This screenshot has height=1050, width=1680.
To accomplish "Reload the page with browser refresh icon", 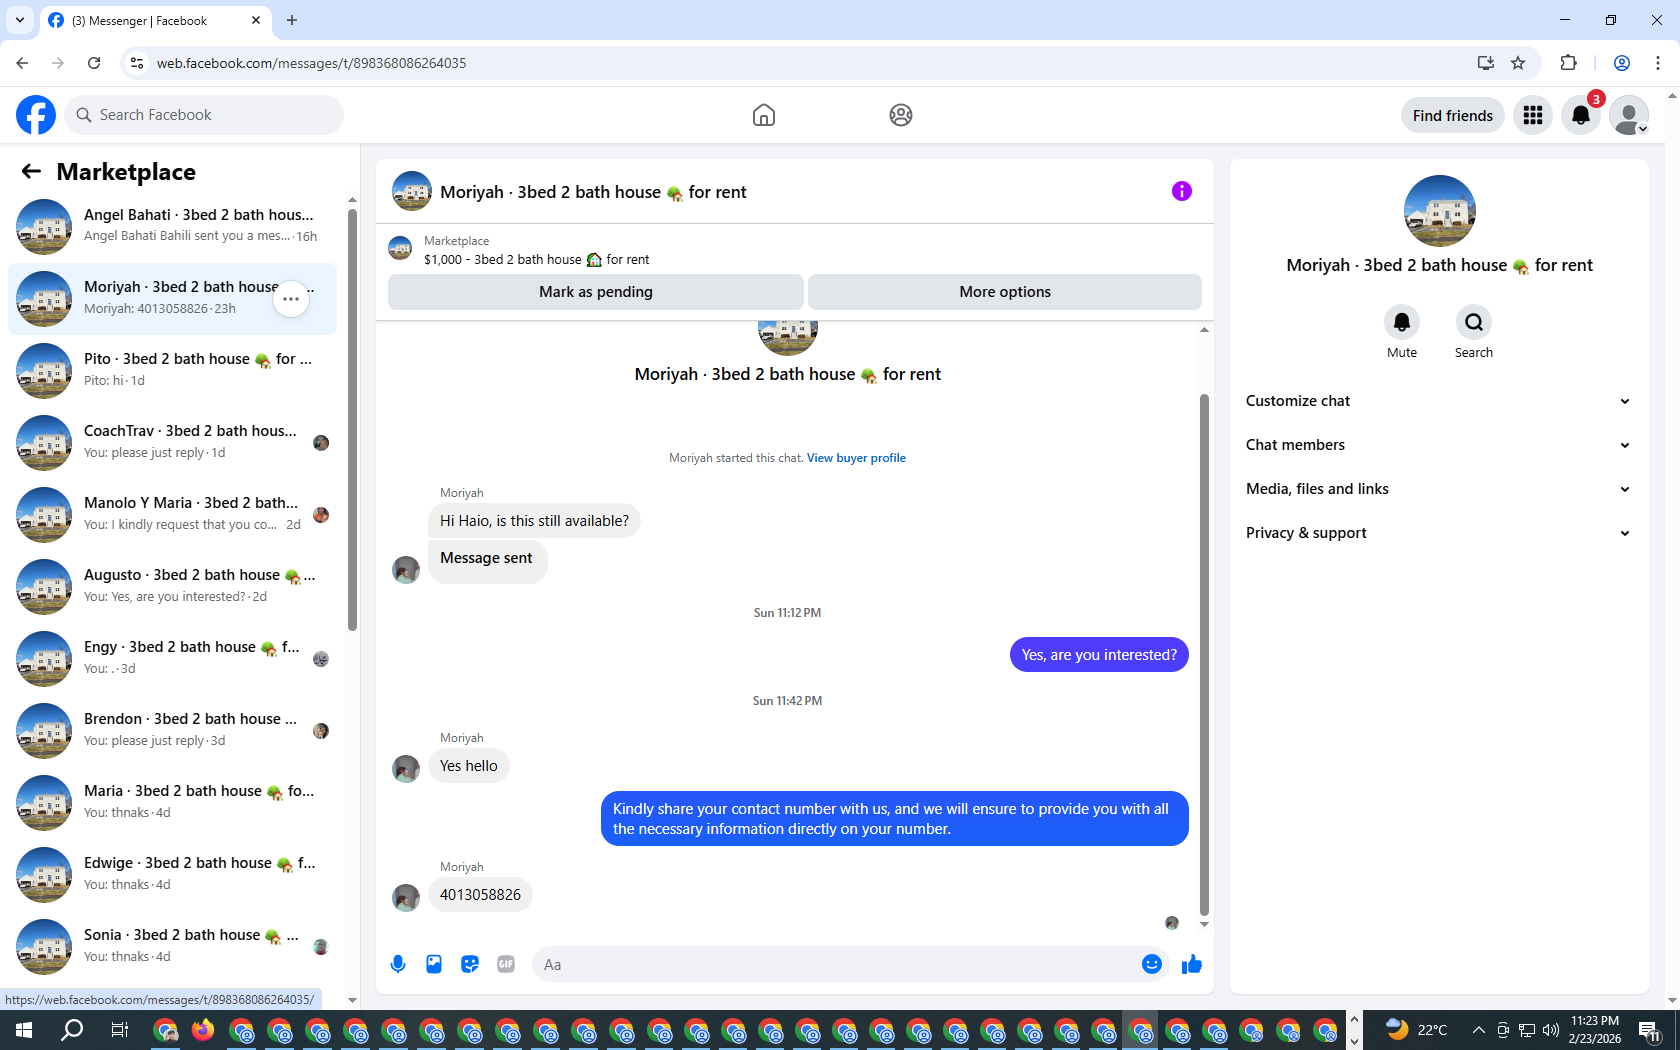I will [94, 63].
